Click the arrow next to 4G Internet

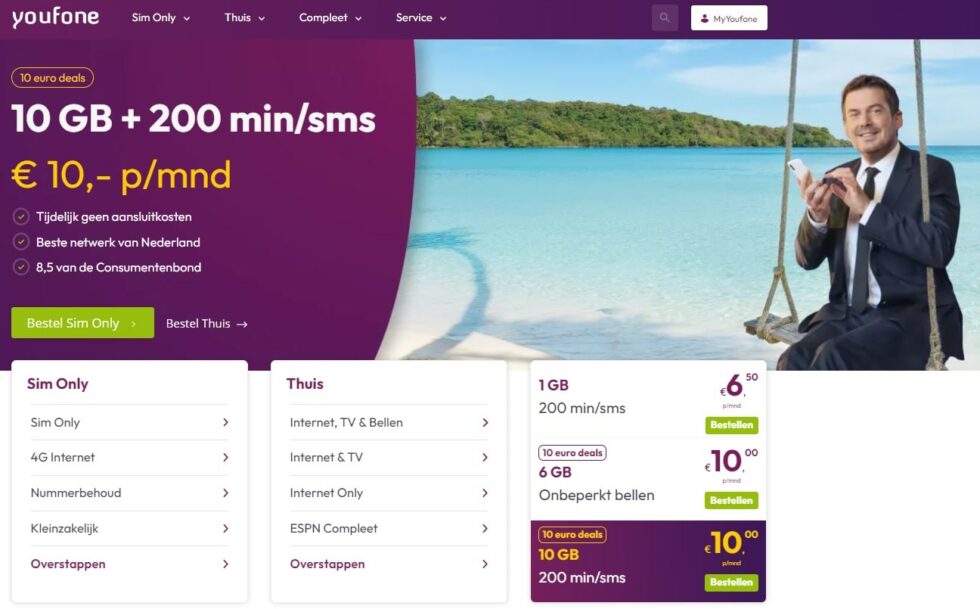[x=226, y=458]
